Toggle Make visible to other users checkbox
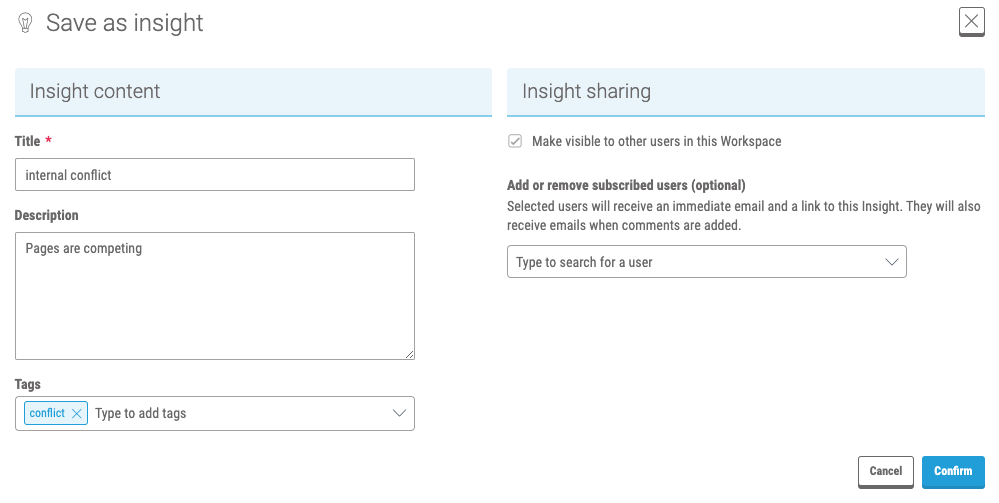 click(515, 141)
